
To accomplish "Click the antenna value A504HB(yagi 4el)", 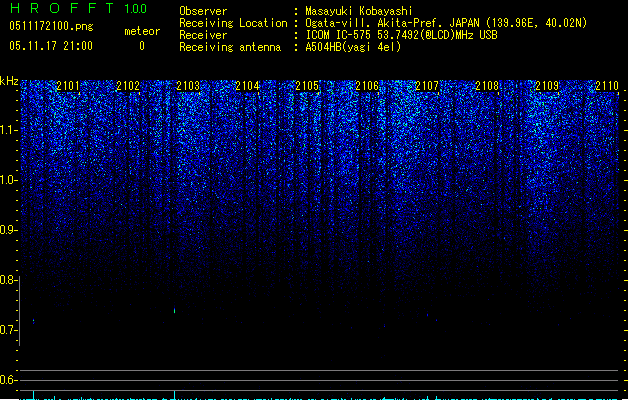I will pyautogui.click(x=353, y=47).
